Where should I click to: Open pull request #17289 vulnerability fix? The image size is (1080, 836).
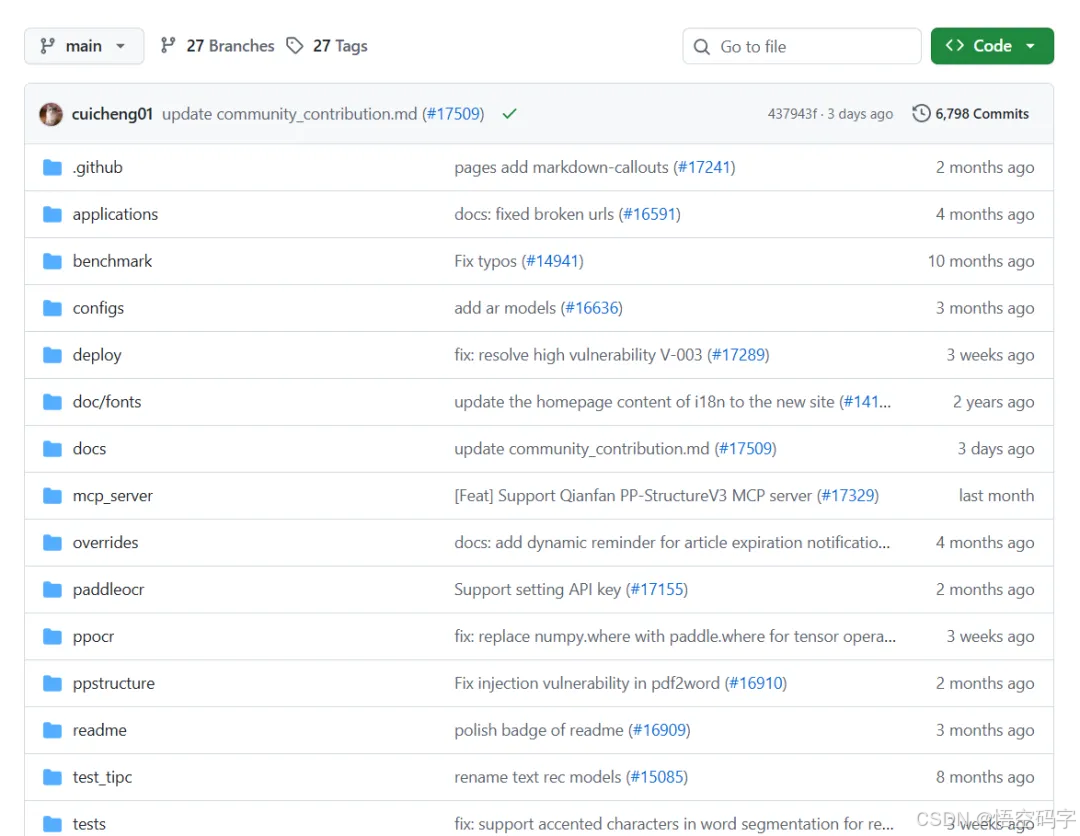738,355
